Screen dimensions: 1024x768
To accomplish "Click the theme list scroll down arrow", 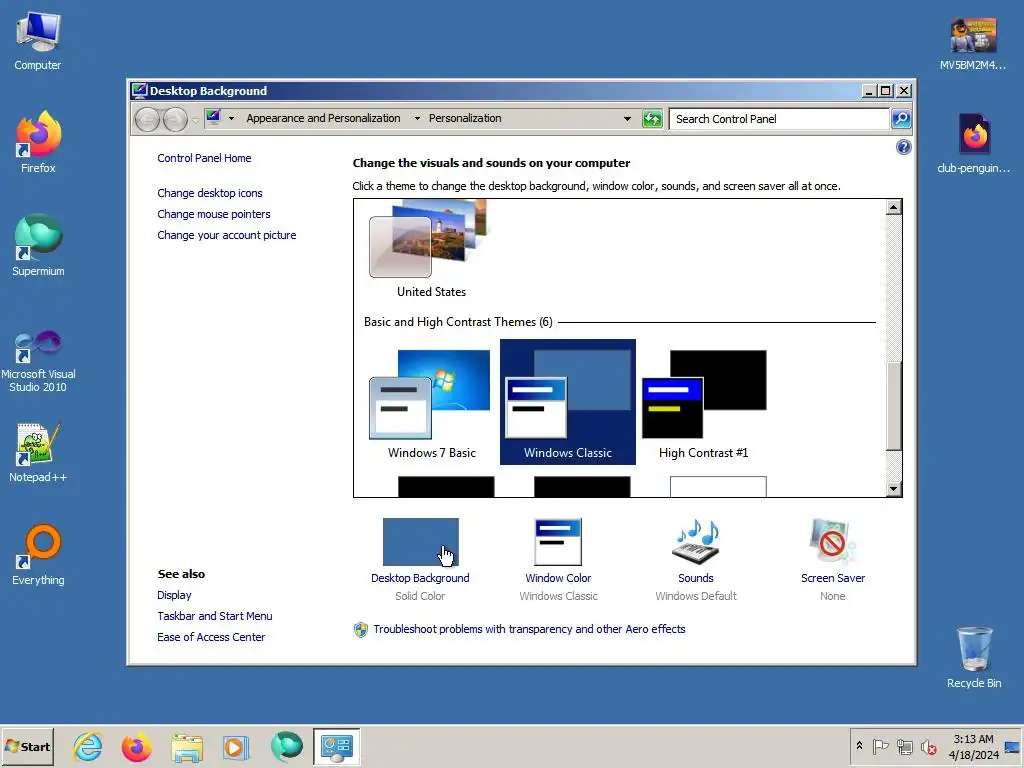I will pyautogui.click(x=893, y=488).
